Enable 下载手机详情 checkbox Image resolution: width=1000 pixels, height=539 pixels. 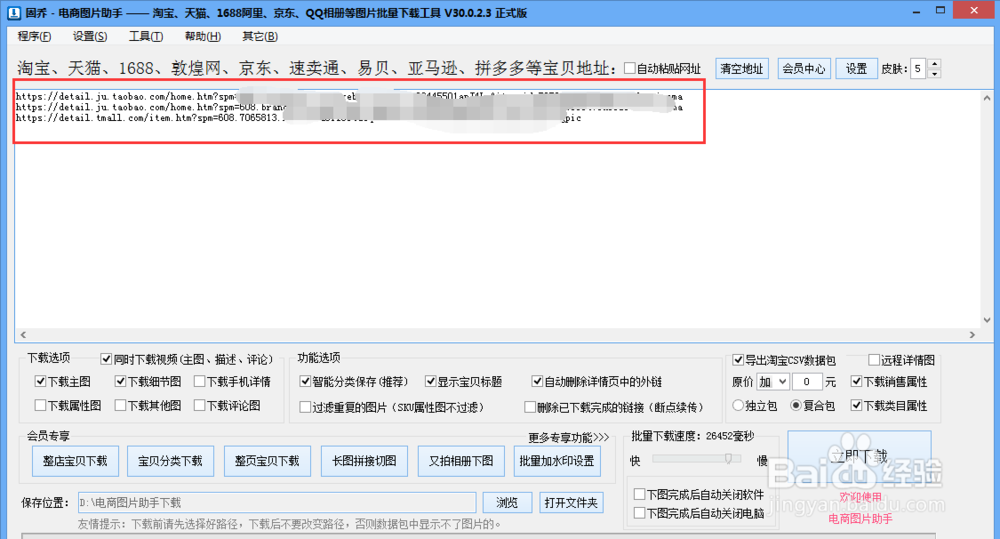(x=200, y=381)
